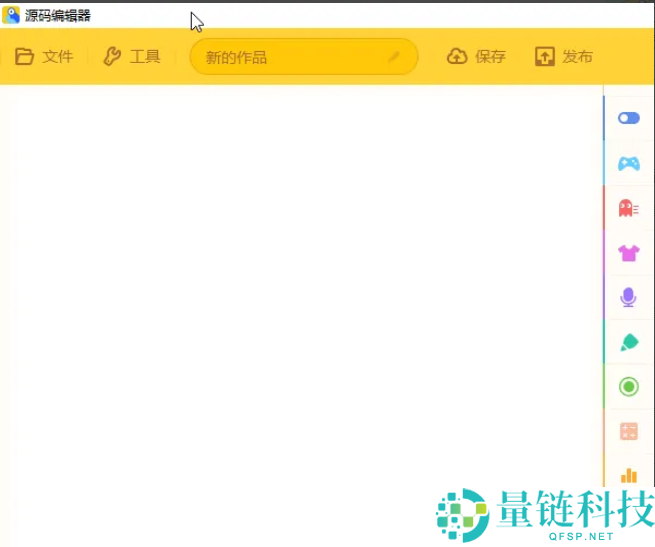
Task: Select the green Pen drawing category
Action: click(628, 342)
